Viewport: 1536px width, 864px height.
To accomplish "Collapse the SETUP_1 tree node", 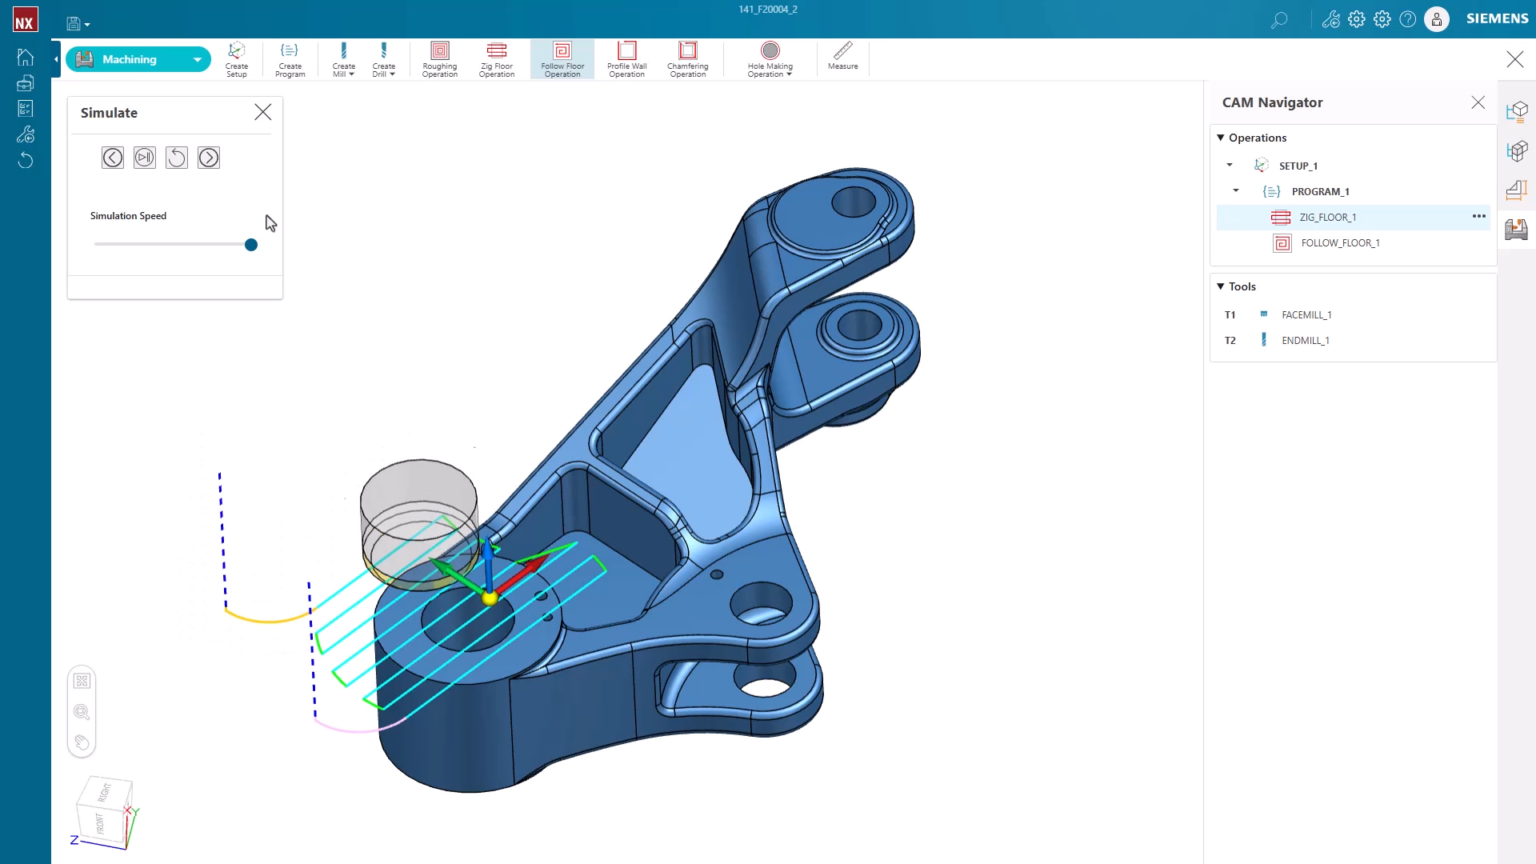I will coord(1229,165).
